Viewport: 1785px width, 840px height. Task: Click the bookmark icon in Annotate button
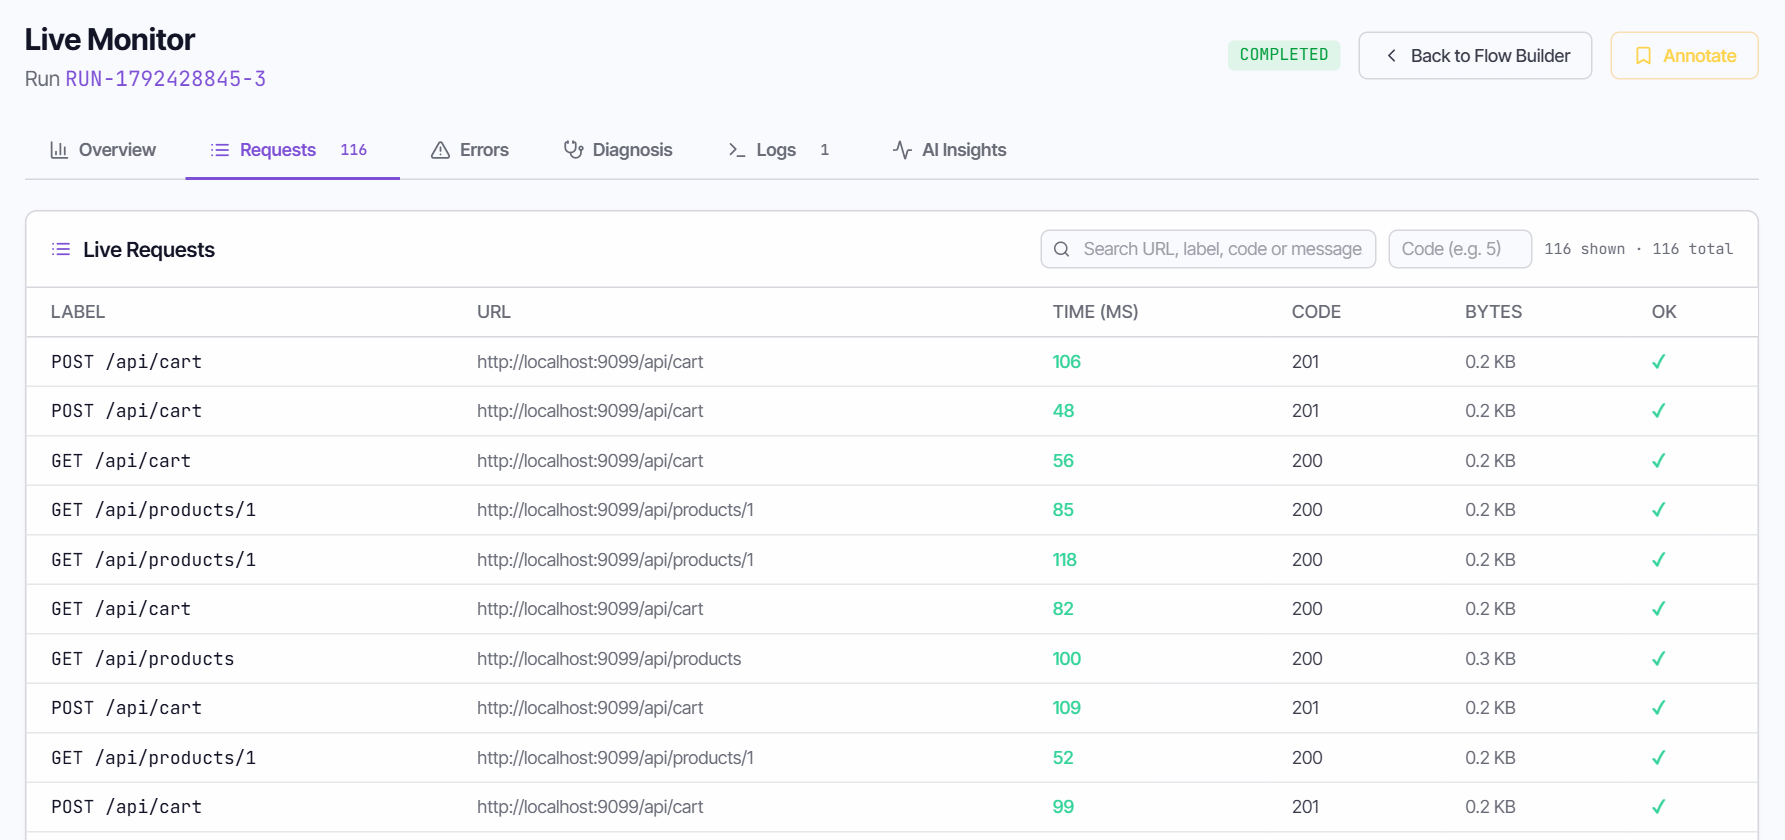coord(1643,56)
